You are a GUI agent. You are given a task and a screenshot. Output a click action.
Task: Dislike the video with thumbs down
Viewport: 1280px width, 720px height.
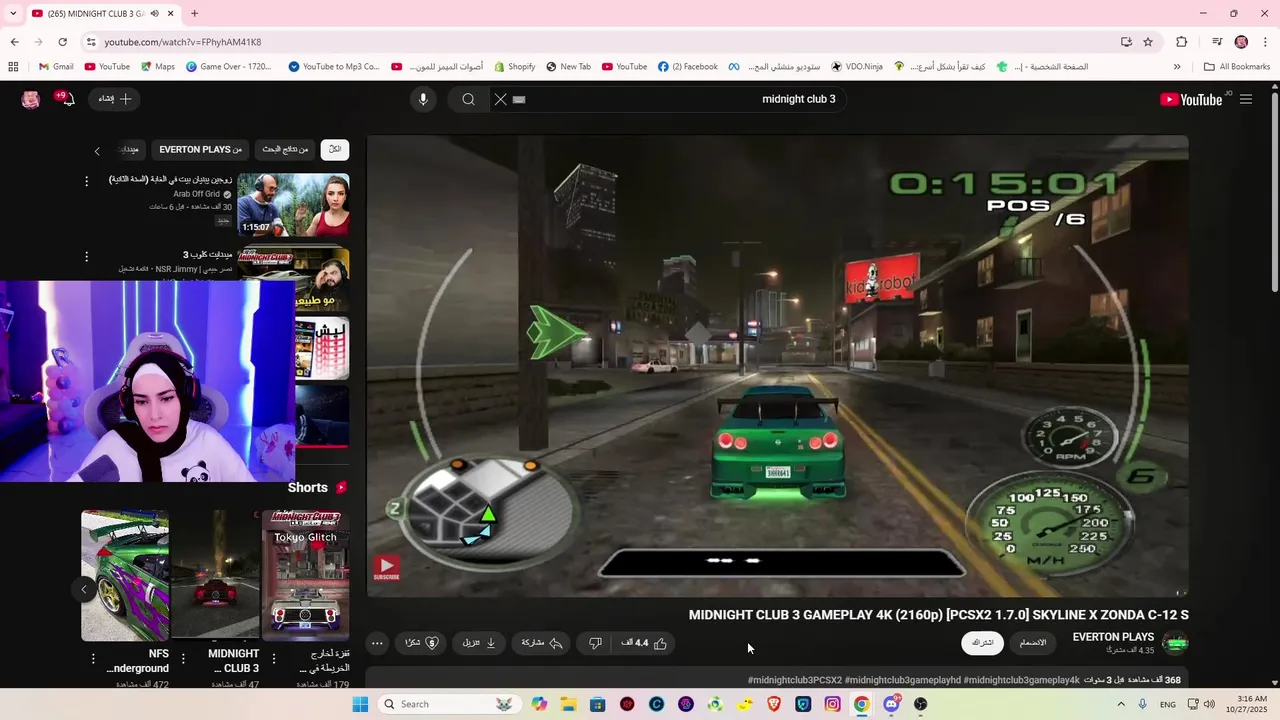(595, 643)
